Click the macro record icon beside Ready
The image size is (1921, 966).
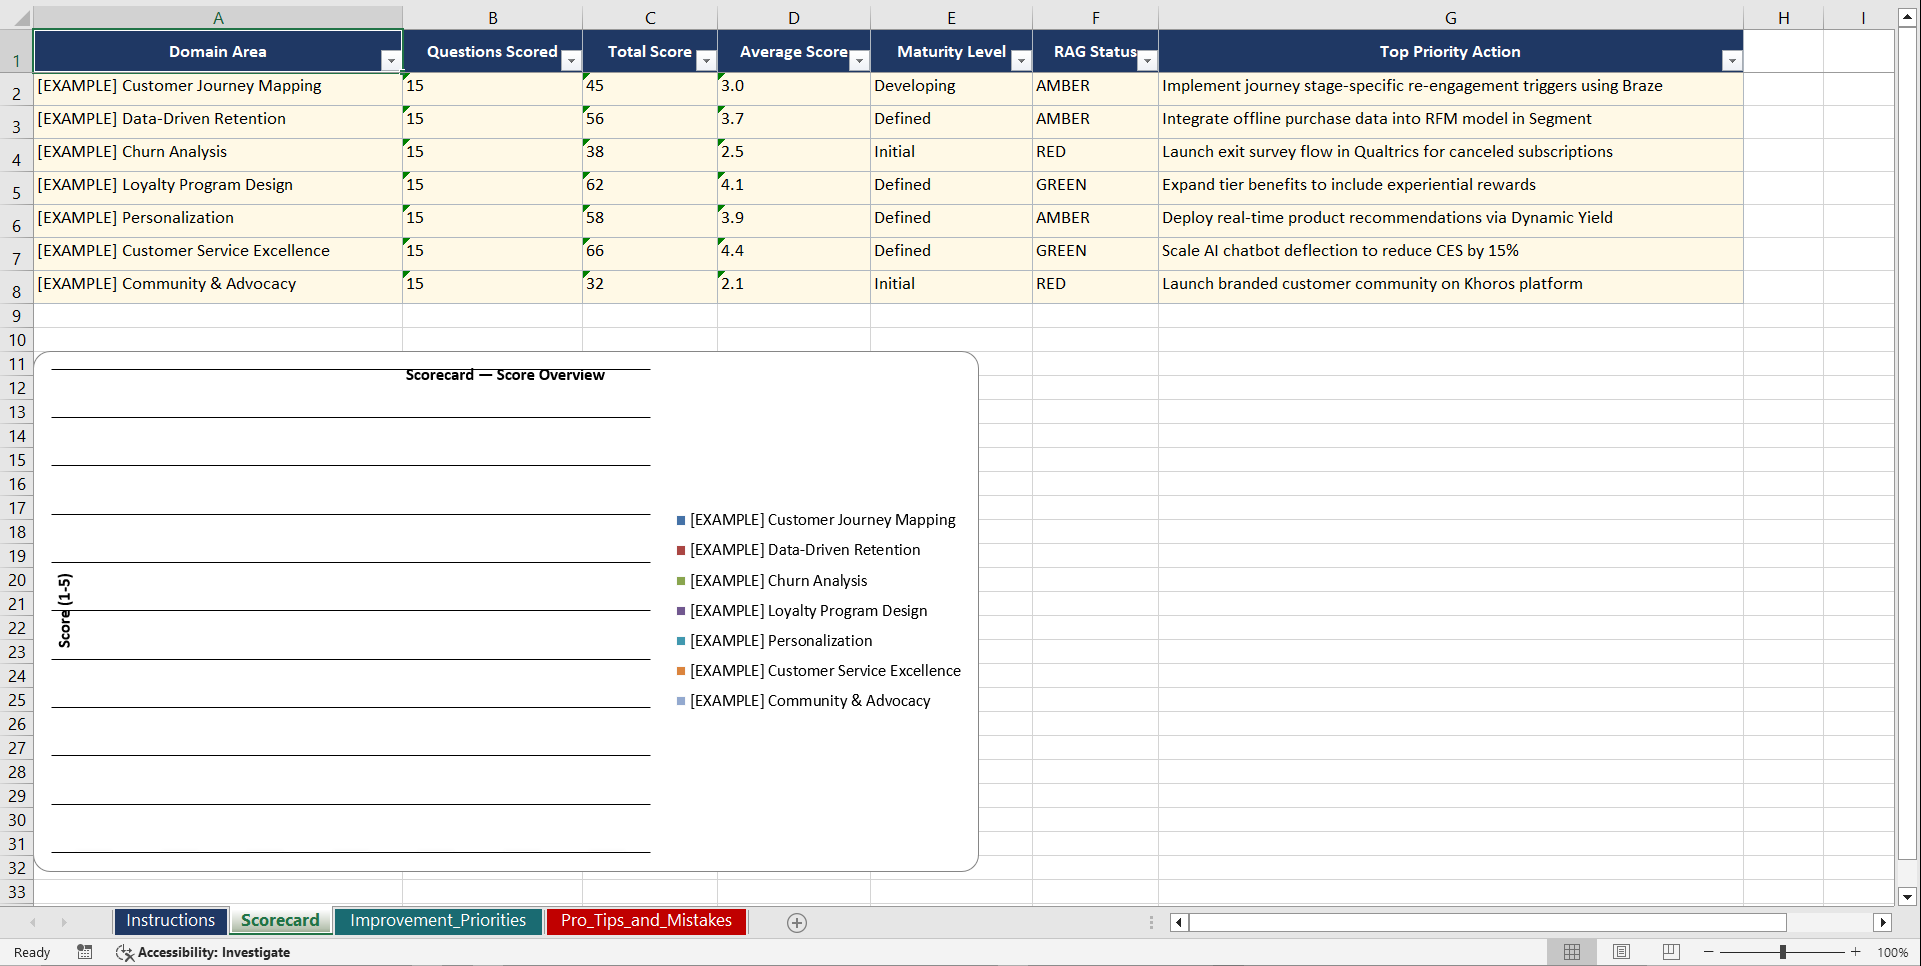click(85, 952)
